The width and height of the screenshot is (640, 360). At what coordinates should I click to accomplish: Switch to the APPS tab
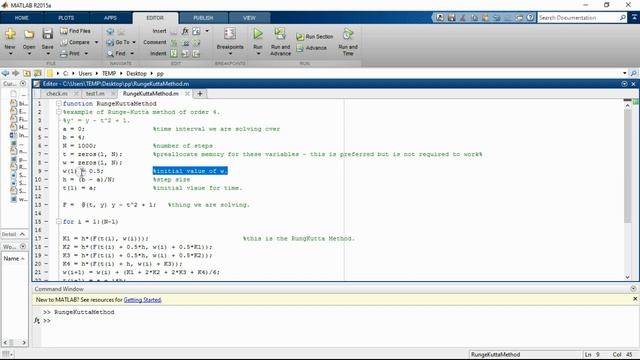pos(110,18)
